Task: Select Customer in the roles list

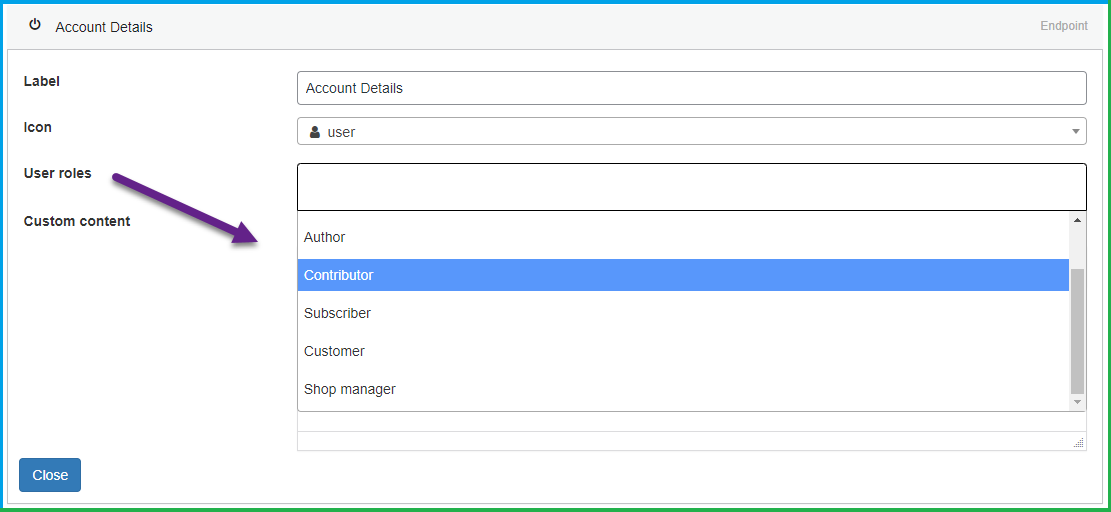Action: click(x=334, y=351)
